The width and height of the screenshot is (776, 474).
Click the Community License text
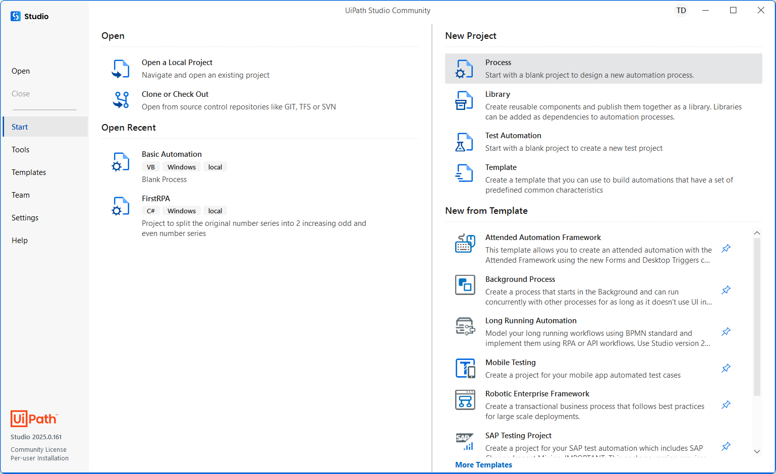(39, 449)
